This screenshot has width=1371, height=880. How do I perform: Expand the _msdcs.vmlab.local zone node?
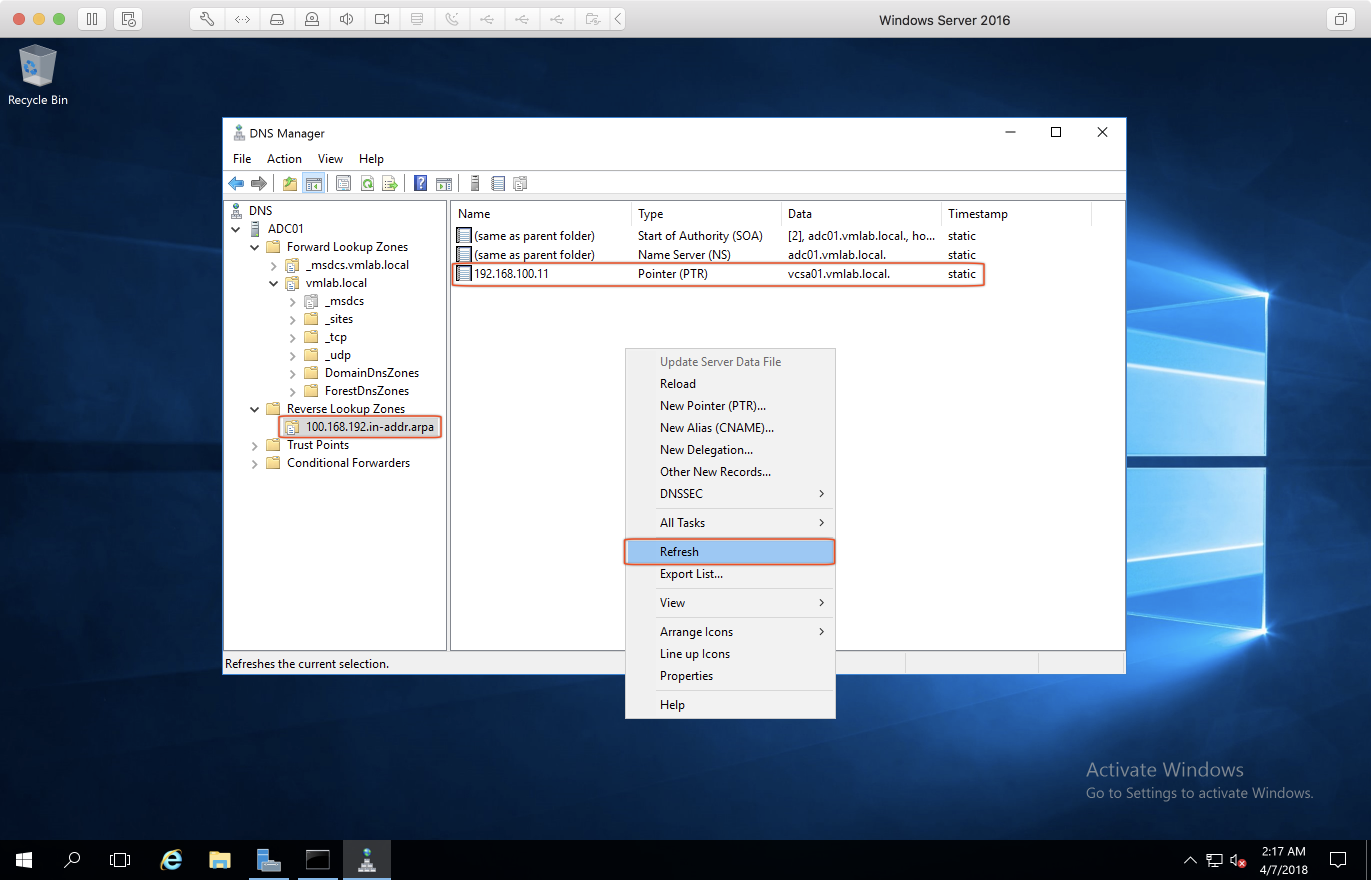(x=274, y=265)
